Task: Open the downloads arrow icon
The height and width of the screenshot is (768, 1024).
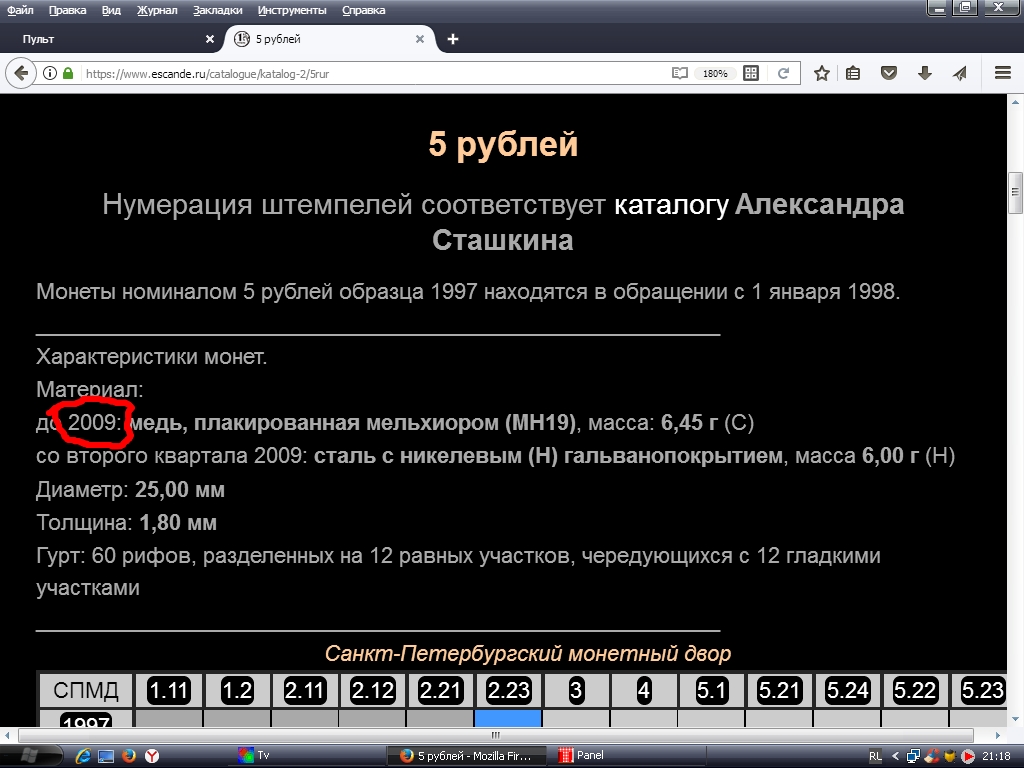Action: (925, 73)
